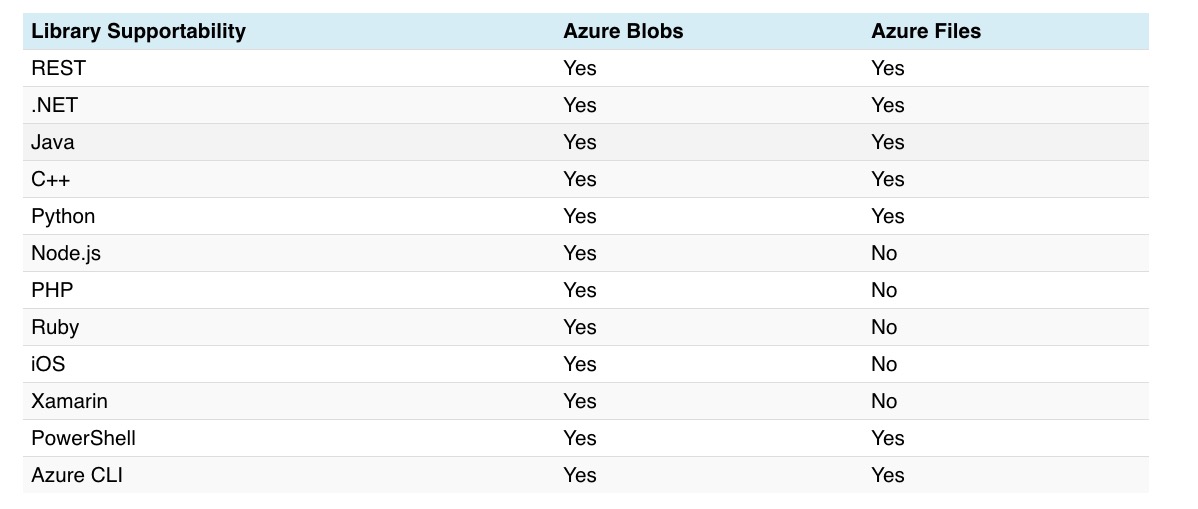1198x509 pixels.
Task: Click the Xamarin library name
Action: point(69,401)
